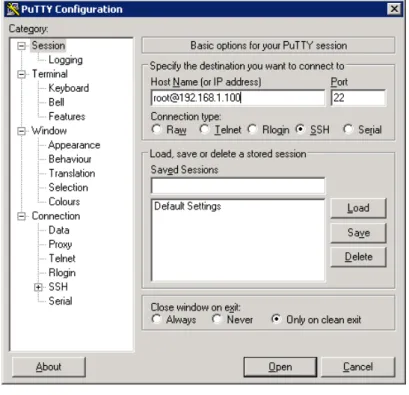
Task: Open the Logging category
Action: click(65, 60)
